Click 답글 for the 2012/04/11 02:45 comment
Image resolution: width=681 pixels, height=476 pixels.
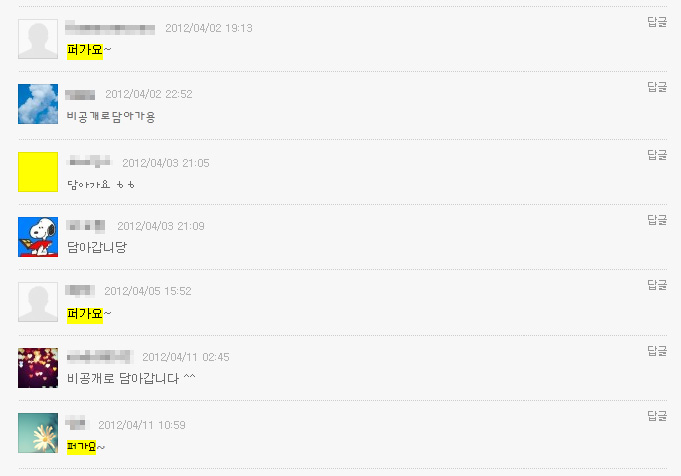657,350
